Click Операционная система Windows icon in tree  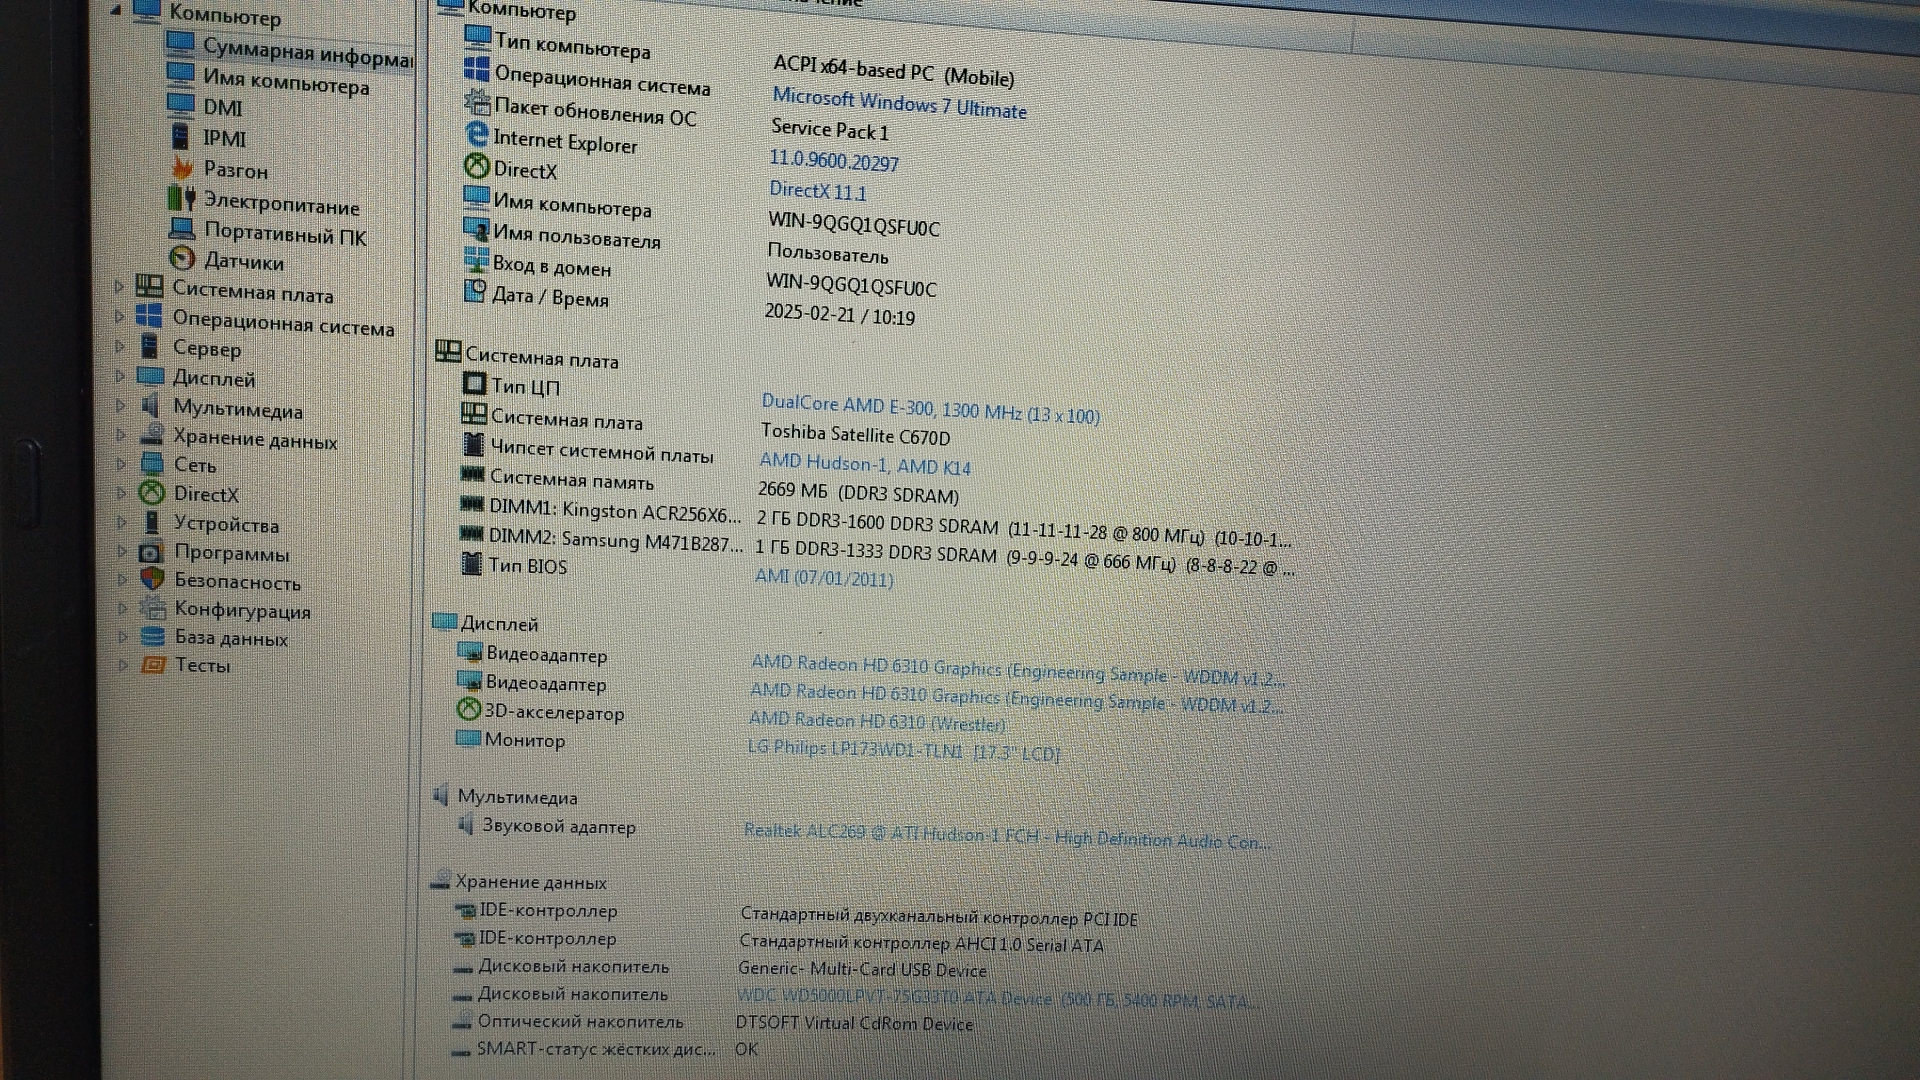(149, 316)
